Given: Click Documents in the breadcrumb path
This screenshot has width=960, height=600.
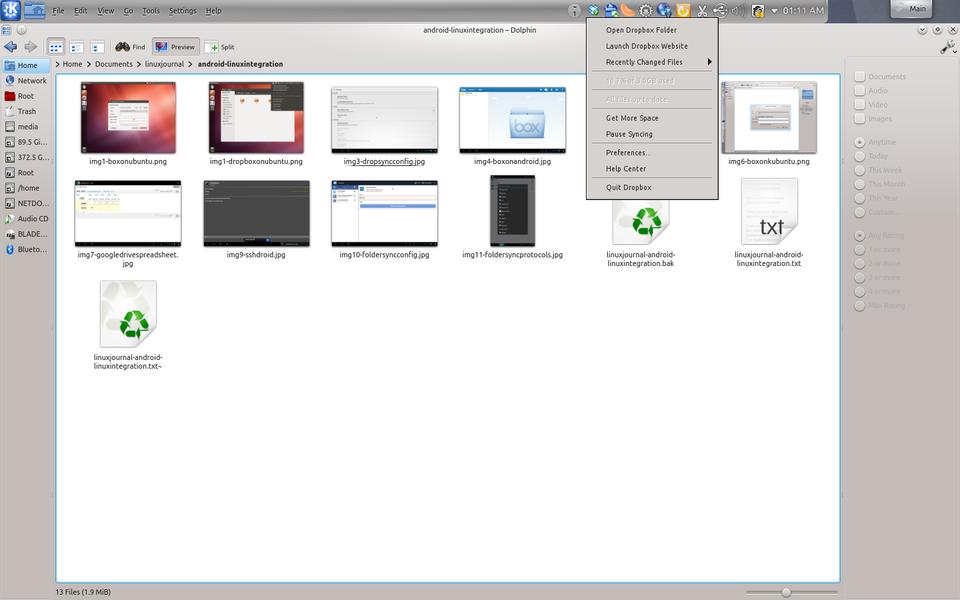Looking at the screenshot, I should click(114, 64).
